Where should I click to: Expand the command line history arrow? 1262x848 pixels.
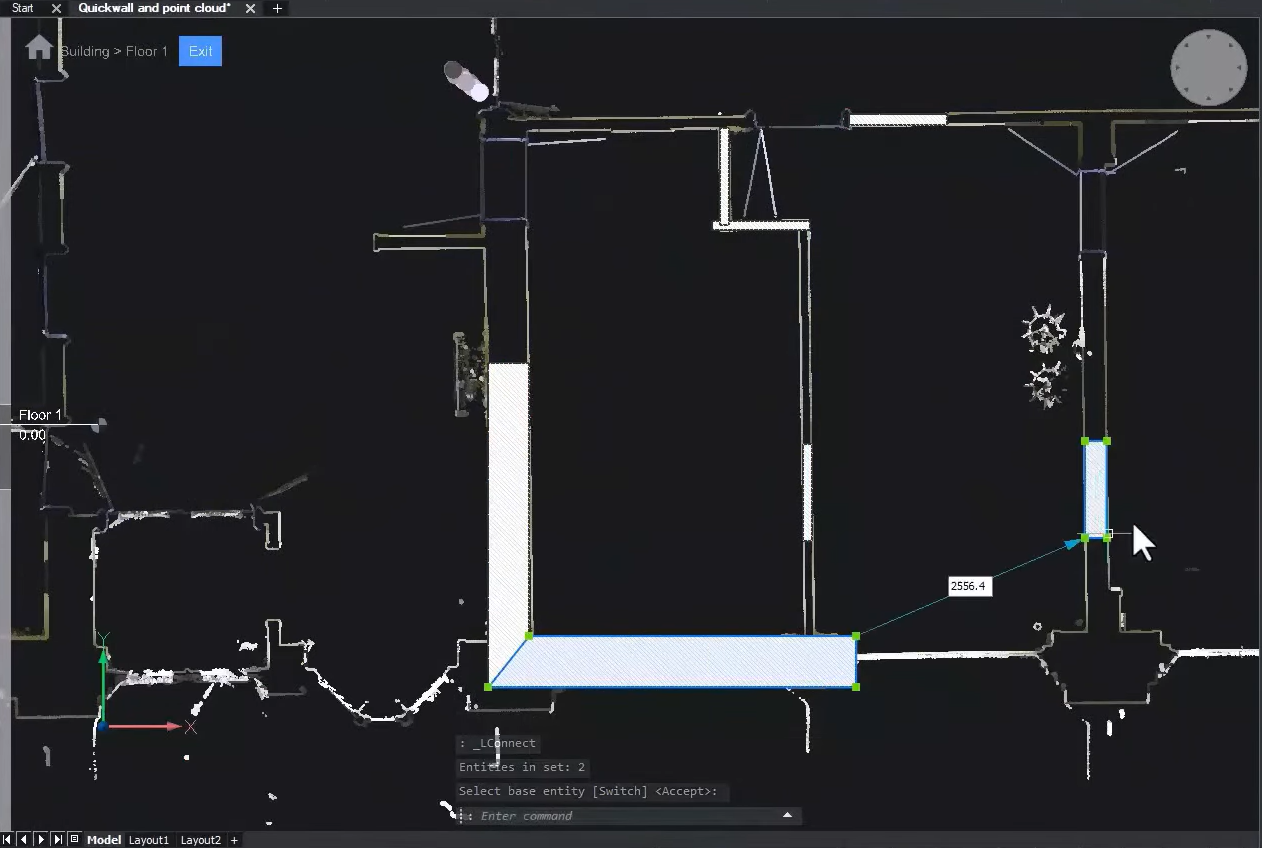coord(786,815)
